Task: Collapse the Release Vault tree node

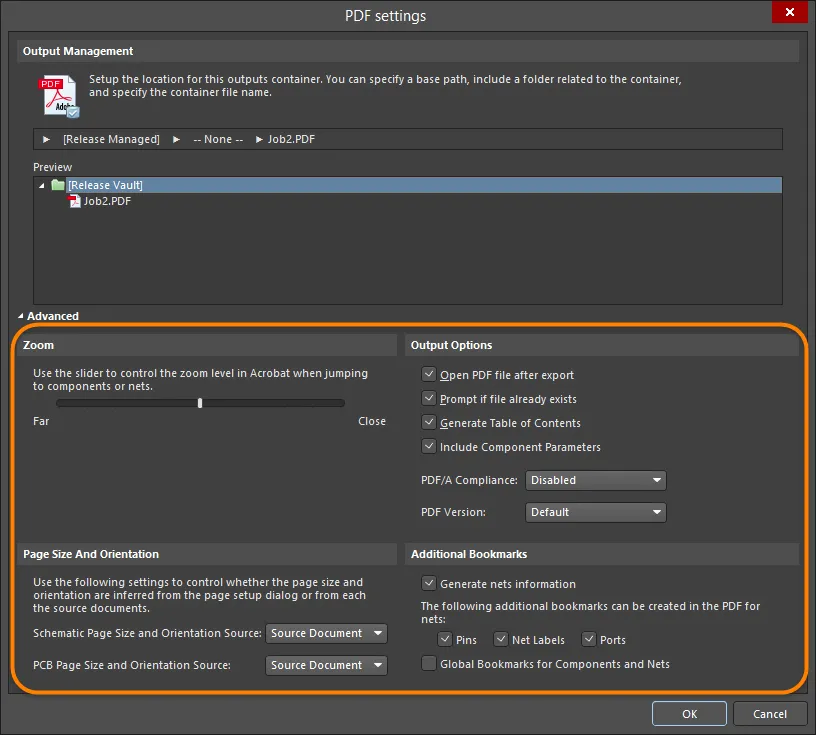Action: [x=42, y=185]
